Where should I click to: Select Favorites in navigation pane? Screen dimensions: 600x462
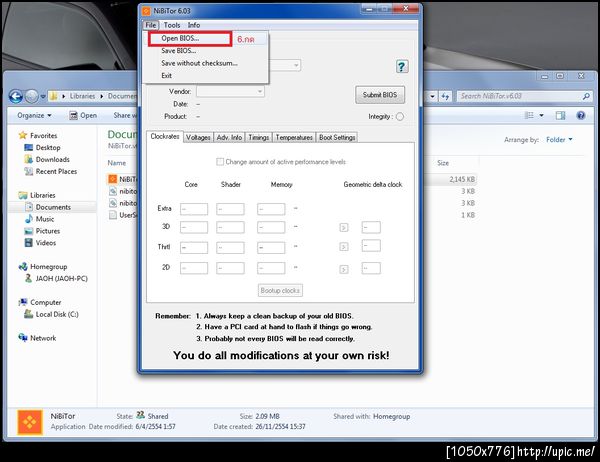[x=43, y=135]
